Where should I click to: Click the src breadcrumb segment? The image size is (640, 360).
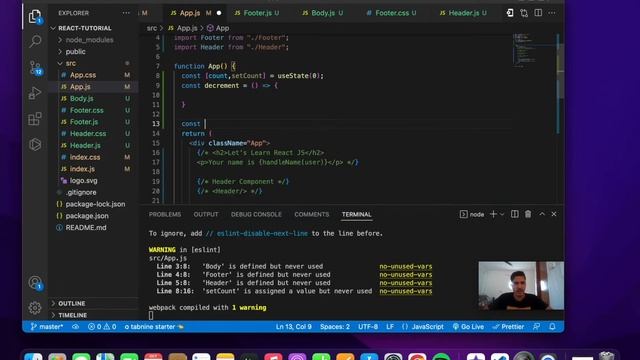(x=151, y=28)
